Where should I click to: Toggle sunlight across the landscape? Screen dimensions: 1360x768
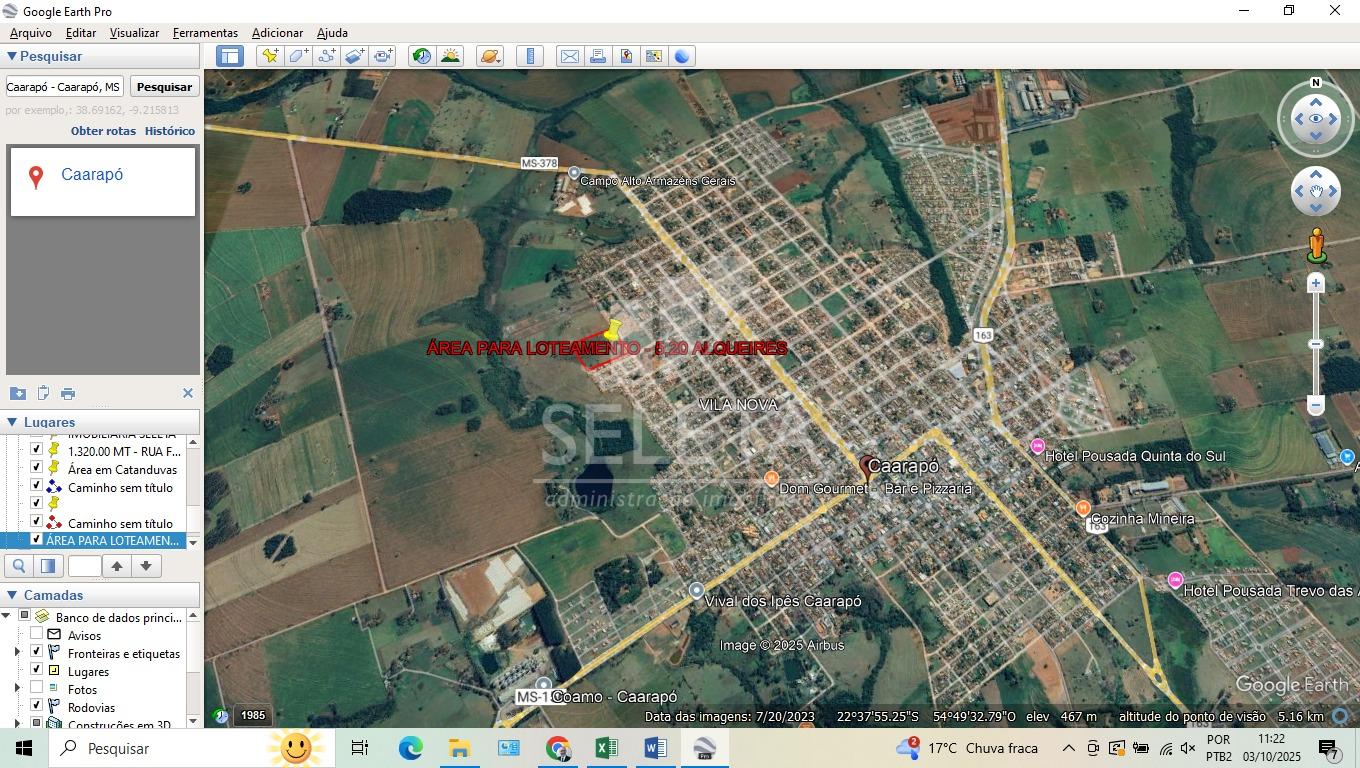coord(450,56)
